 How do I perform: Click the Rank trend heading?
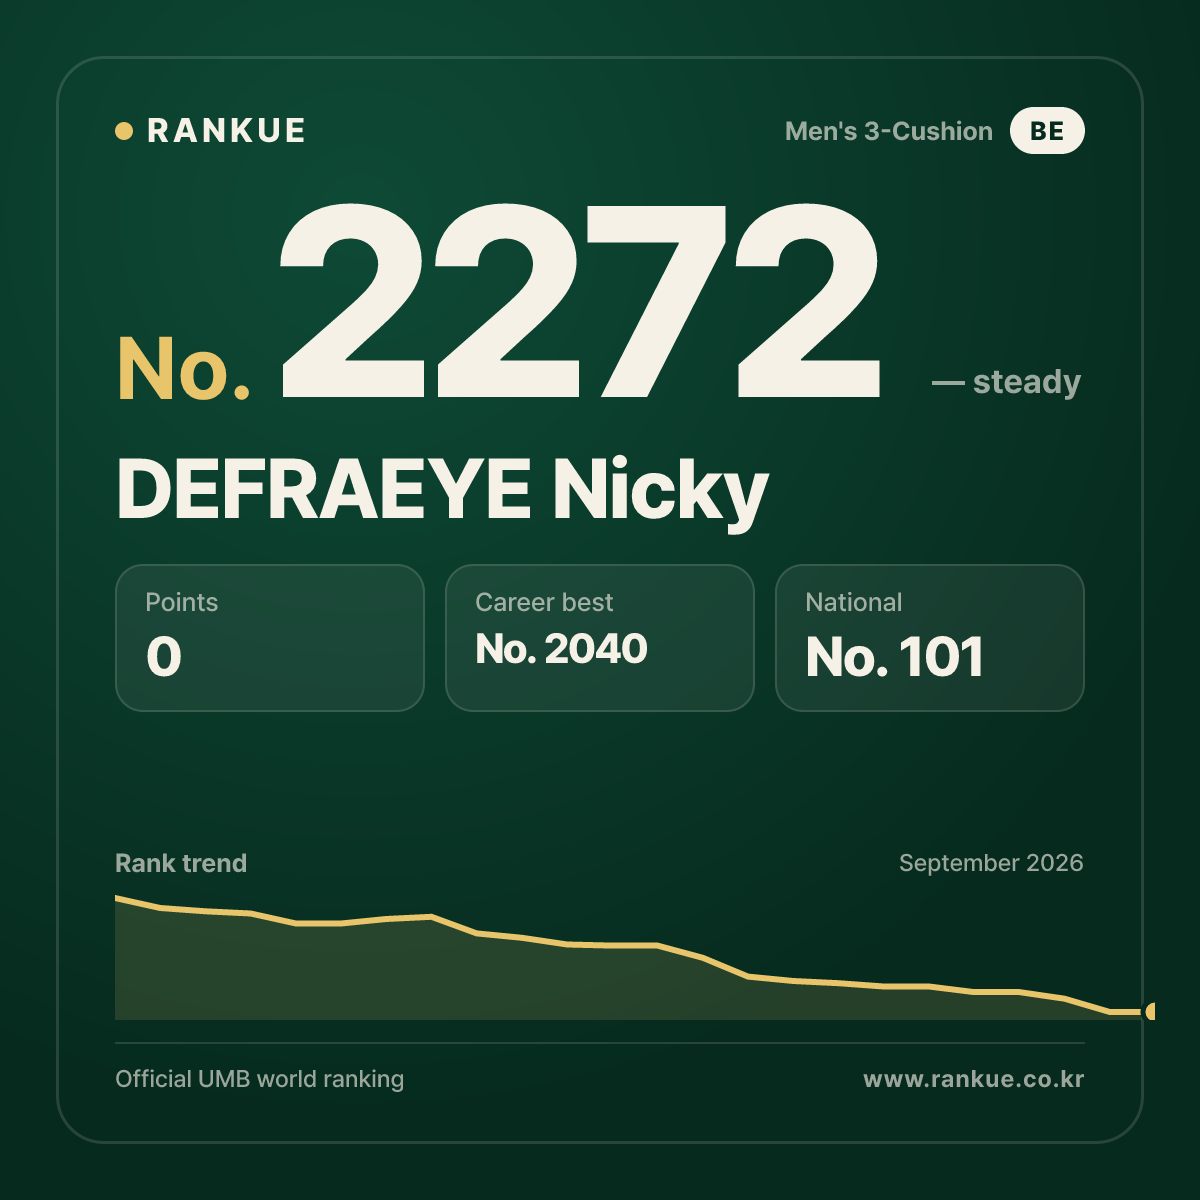click(181, 863)
